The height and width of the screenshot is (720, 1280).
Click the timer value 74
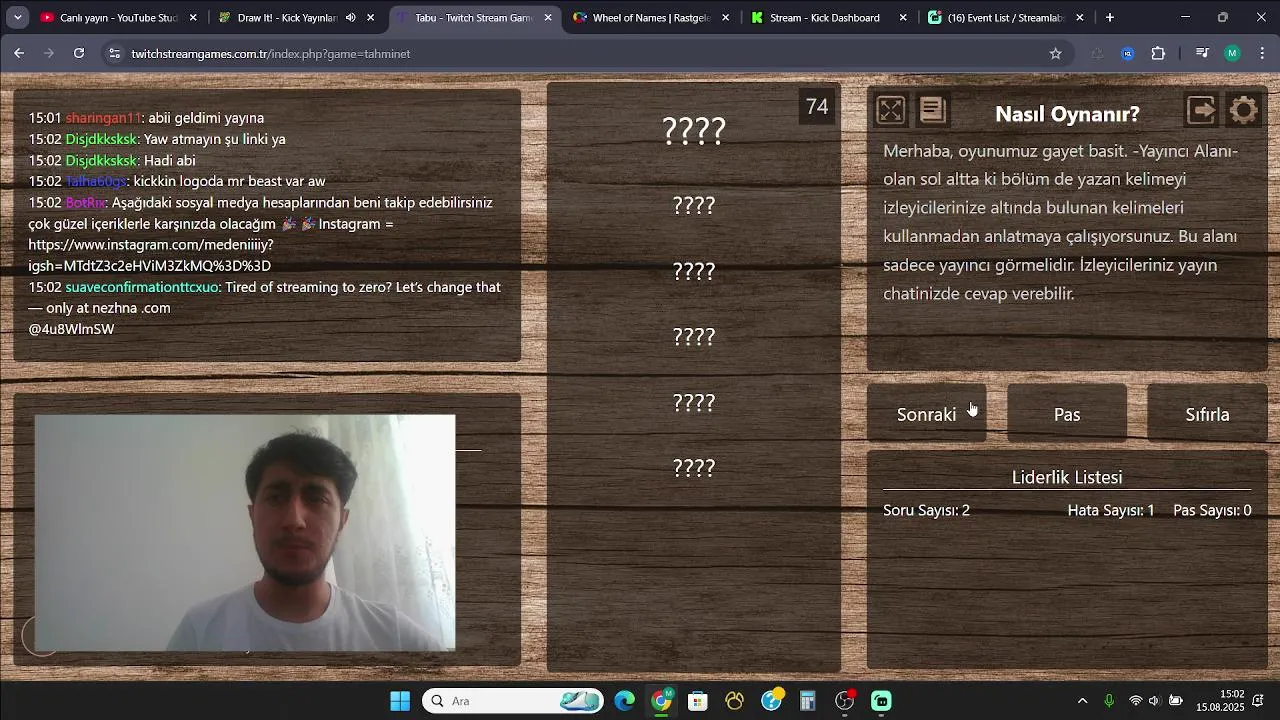817,107
